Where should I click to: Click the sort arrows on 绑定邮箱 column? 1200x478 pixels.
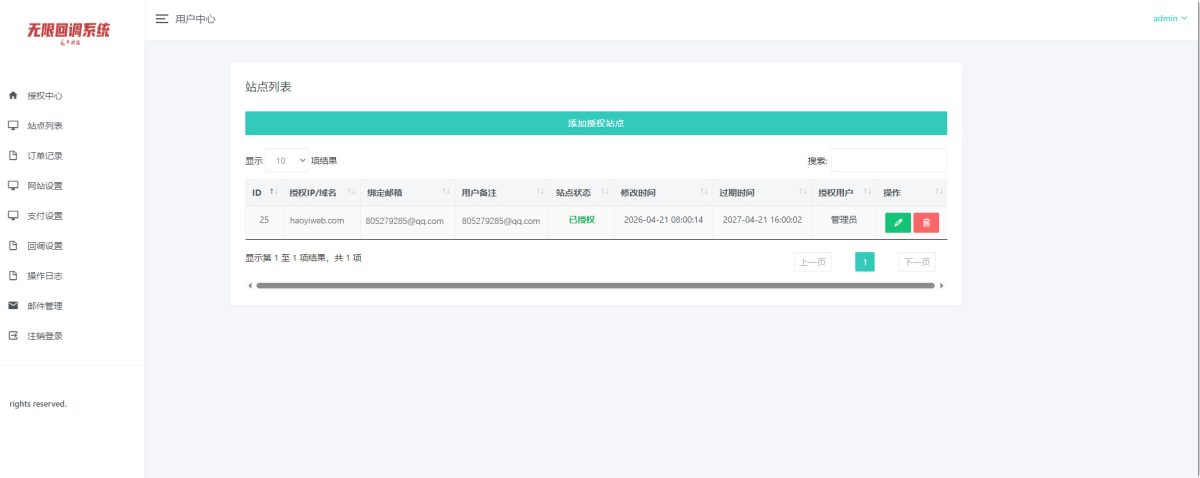[445, 192]
